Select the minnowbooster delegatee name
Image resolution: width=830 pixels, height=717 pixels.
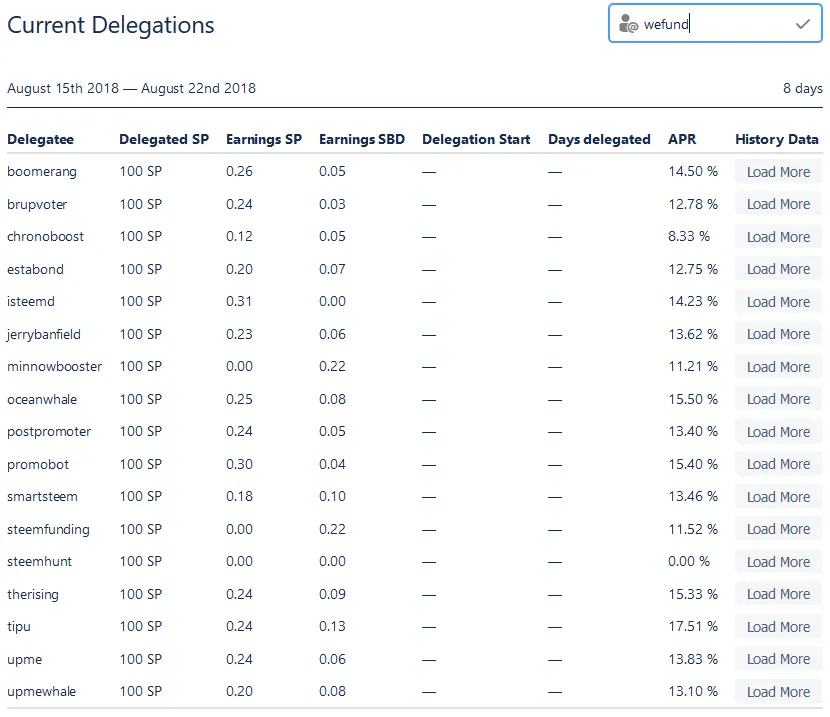click(55, 367)
